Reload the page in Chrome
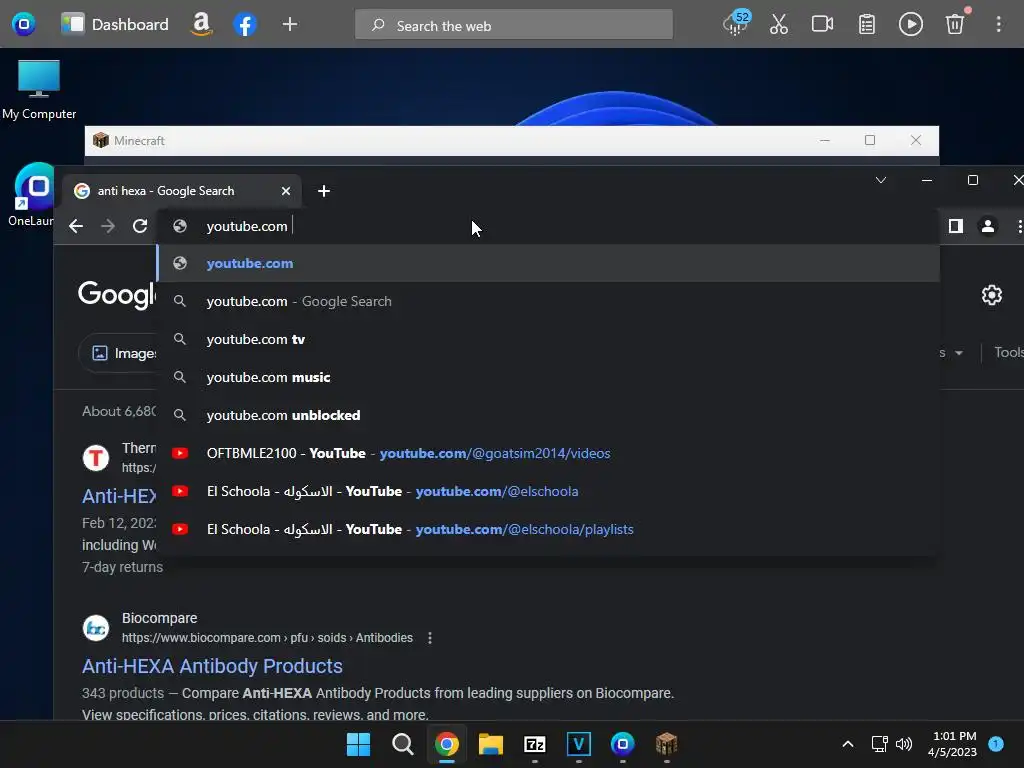Image resolution: width=1024 pixels, height=768 pixels. coord(140,226)
